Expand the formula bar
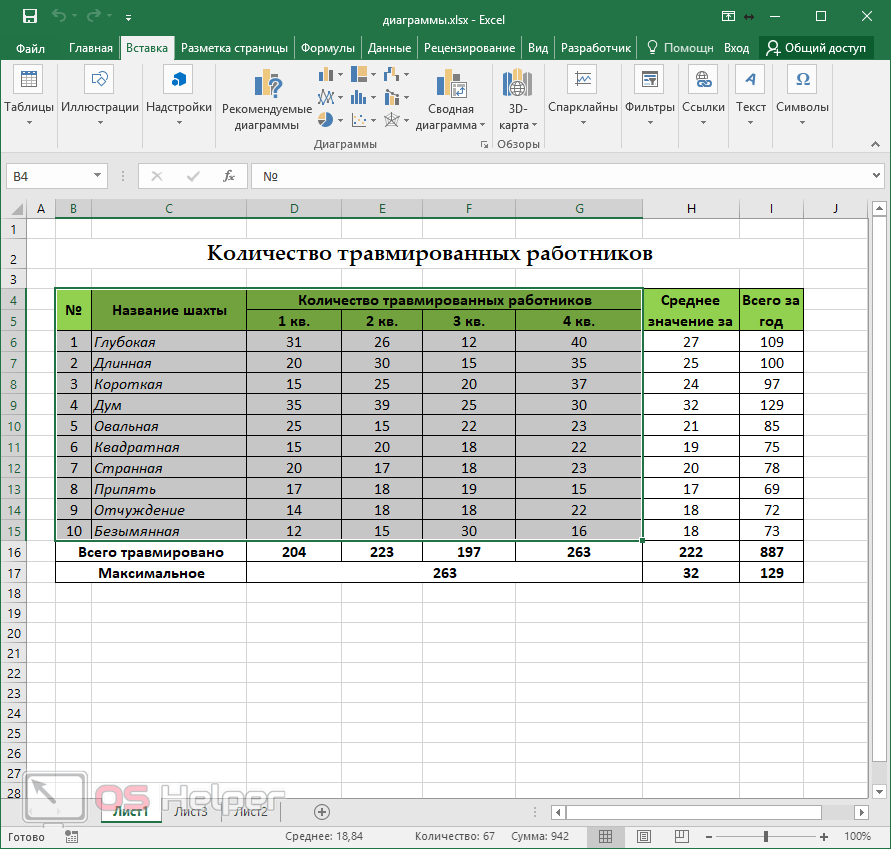 (877, 176)
